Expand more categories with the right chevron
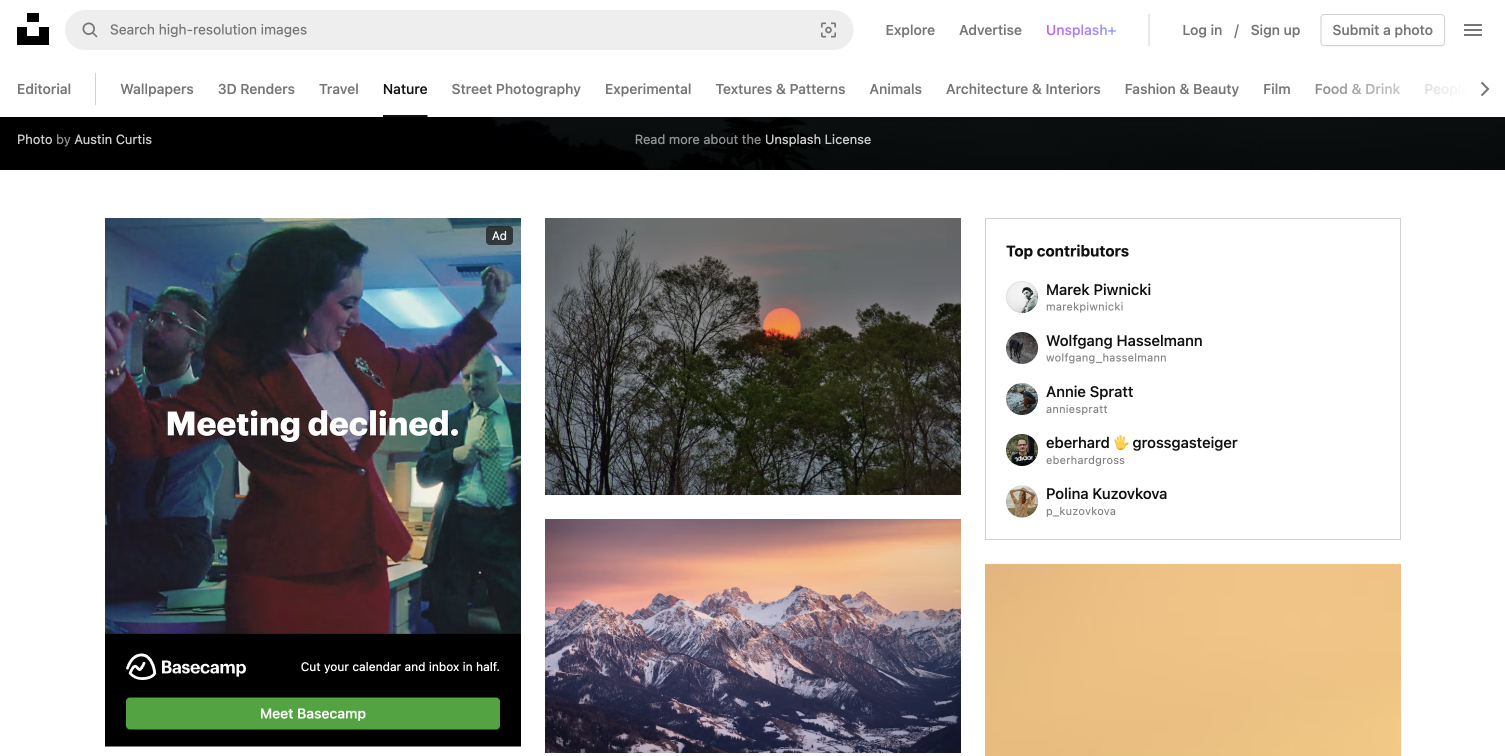This screenshot has height=756, width=1505. pyautogui.click(x=1487, y=89)
